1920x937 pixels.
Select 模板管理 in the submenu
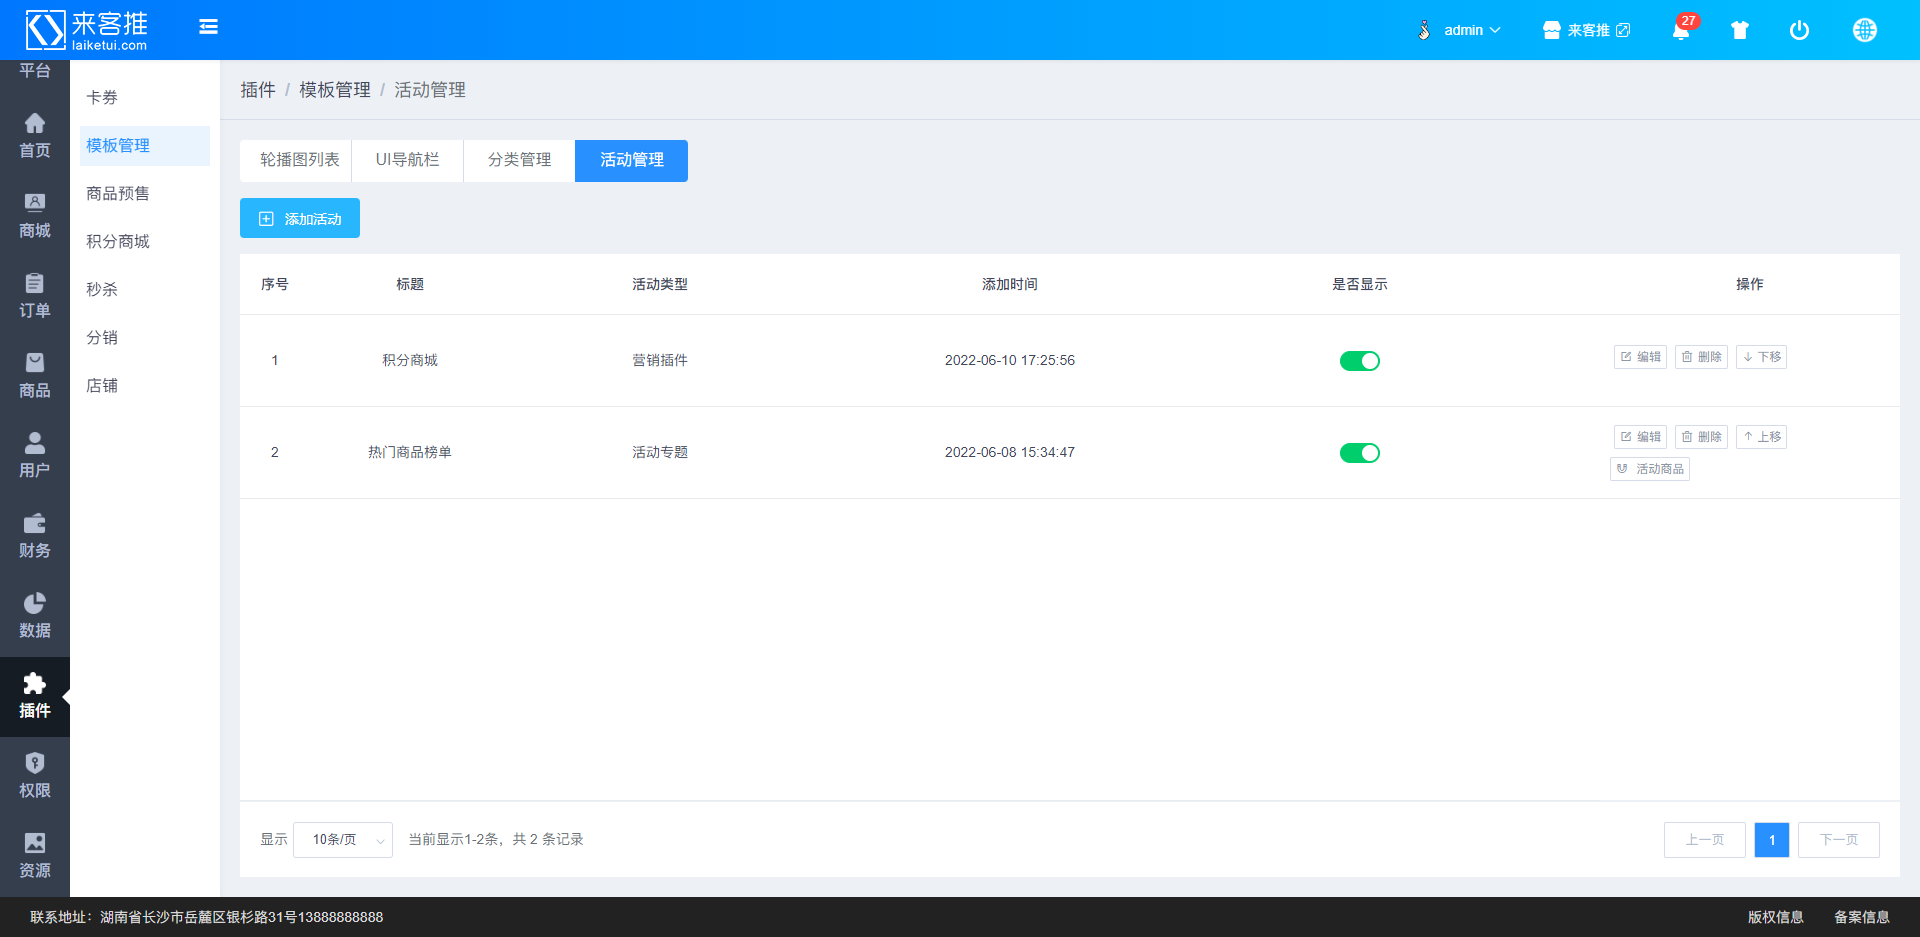[x=145, y=146]
